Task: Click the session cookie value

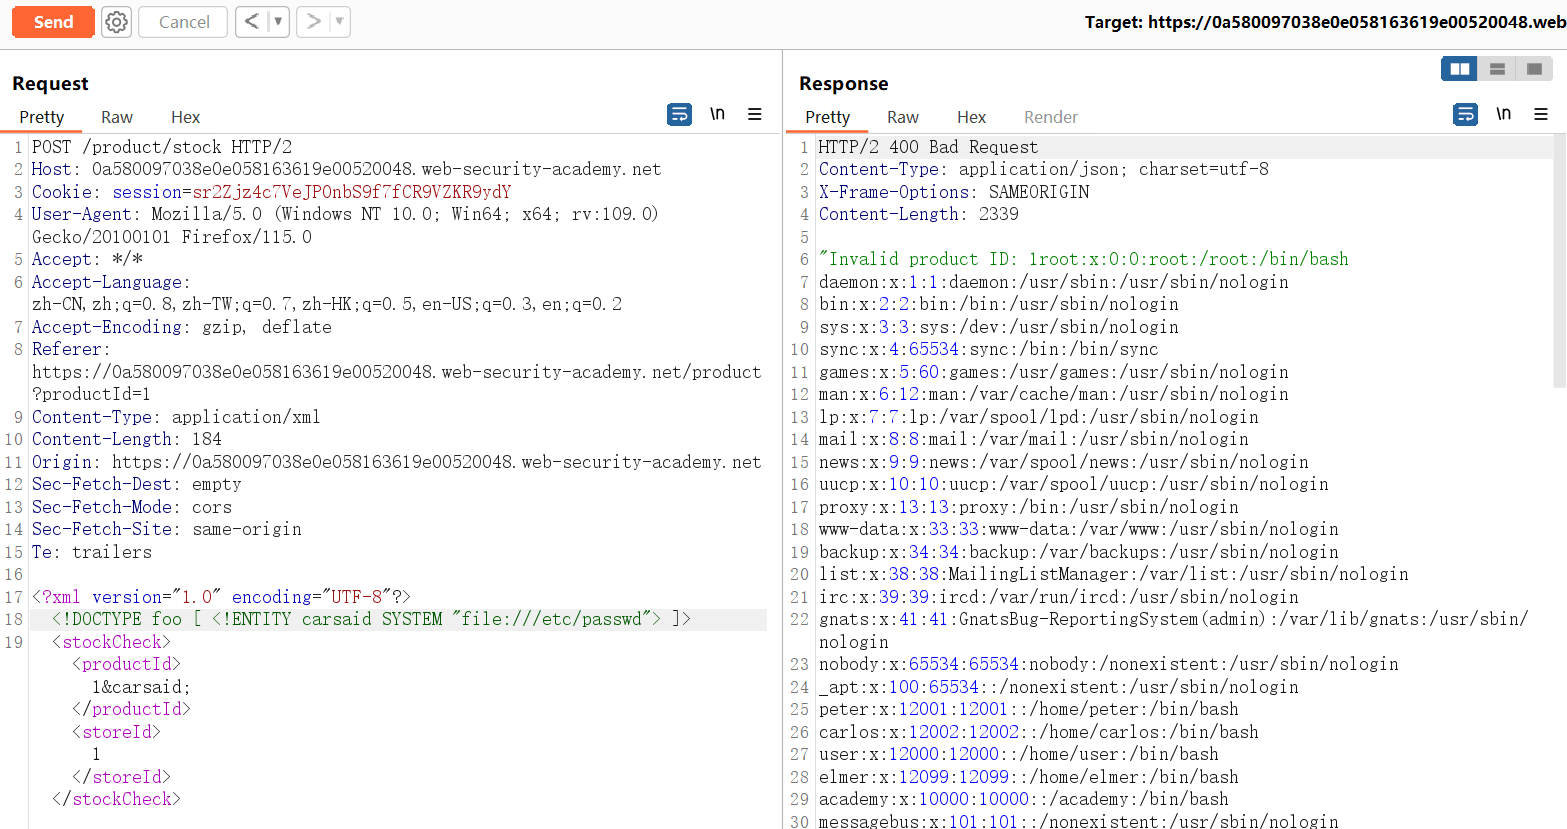Action: [x=352, y=192]
